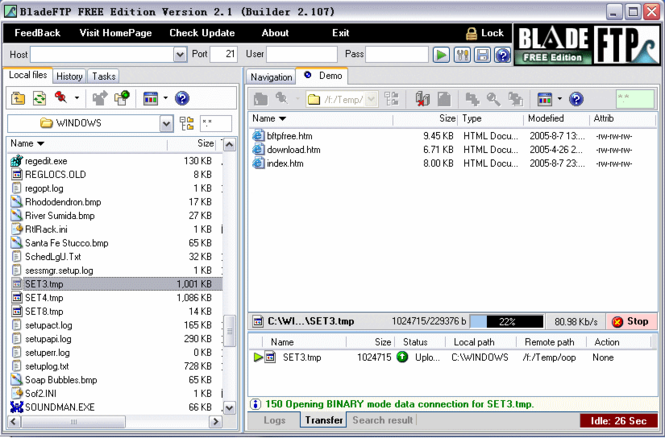Click the local list horizontal scrollbar thumb

tap(74, 421)
